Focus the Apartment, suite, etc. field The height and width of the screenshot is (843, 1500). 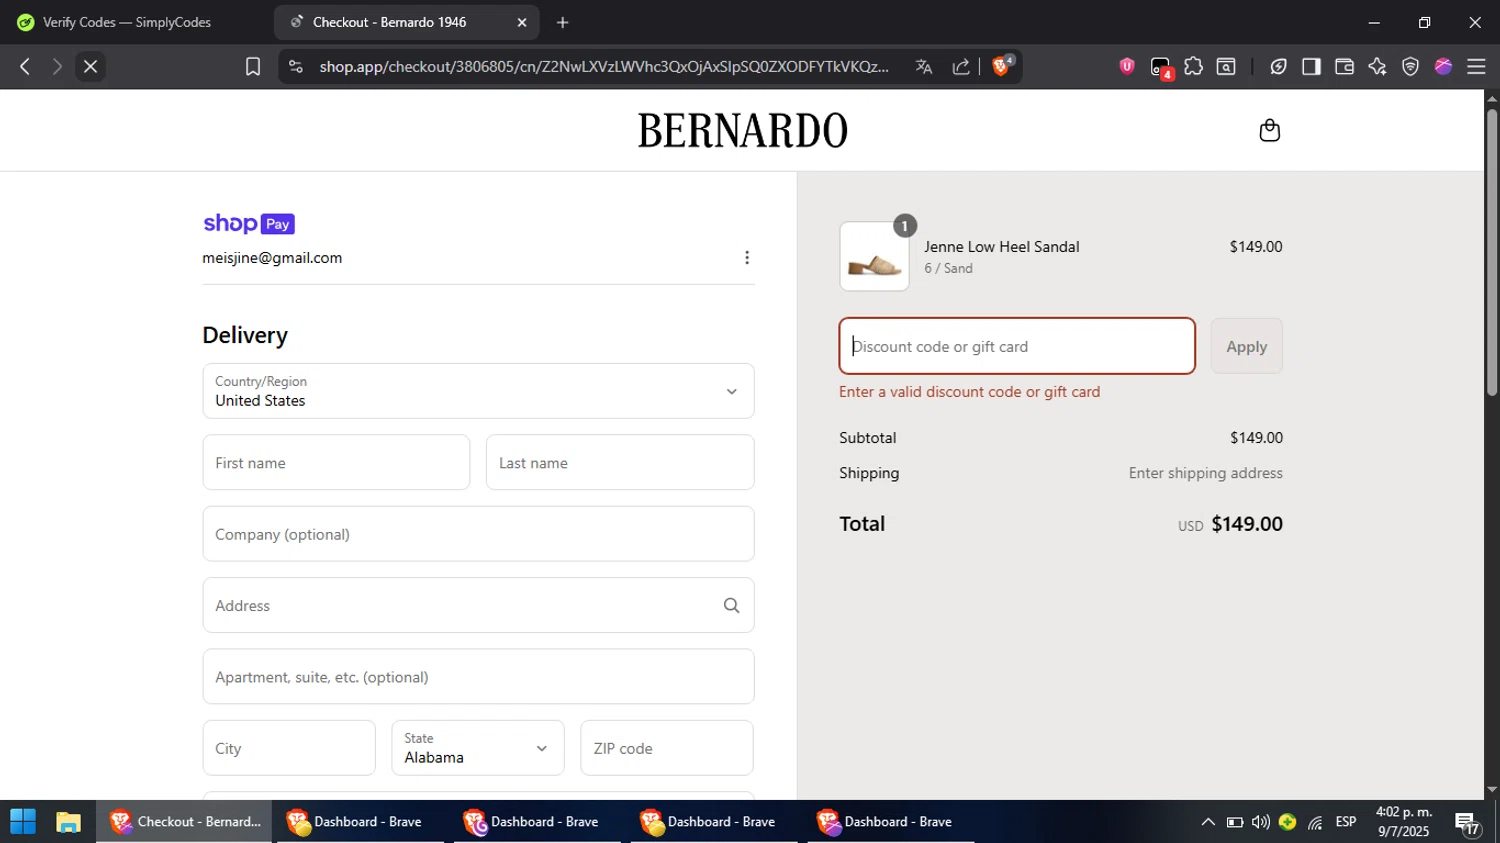(x=478, y=677)
